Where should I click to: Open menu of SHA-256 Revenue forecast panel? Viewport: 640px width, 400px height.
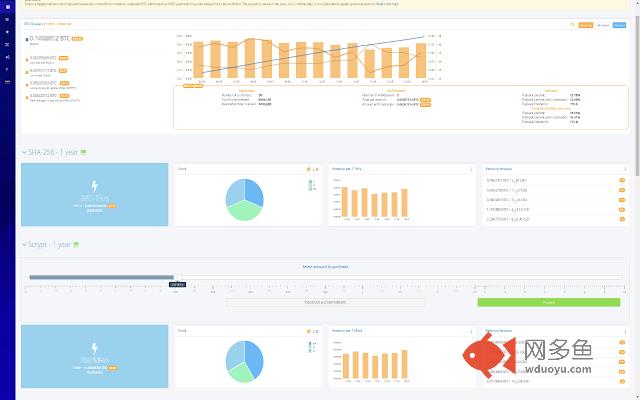coord(625,169)
